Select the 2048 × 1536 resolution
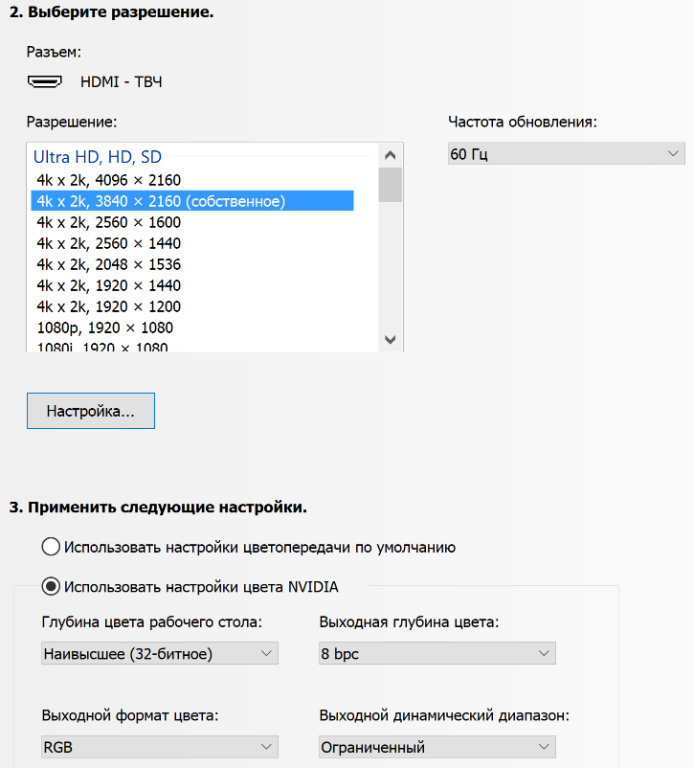The image size is (694, 768). pos(109,264)
